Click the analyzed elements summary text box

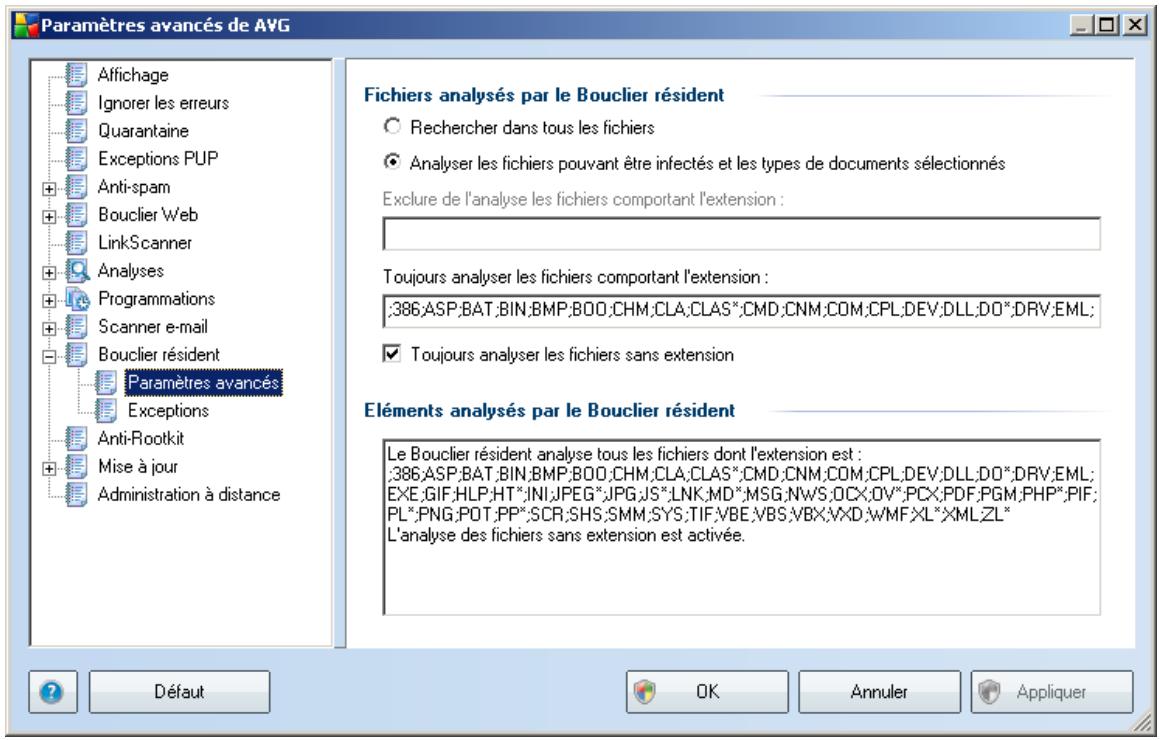pos(741,527)
